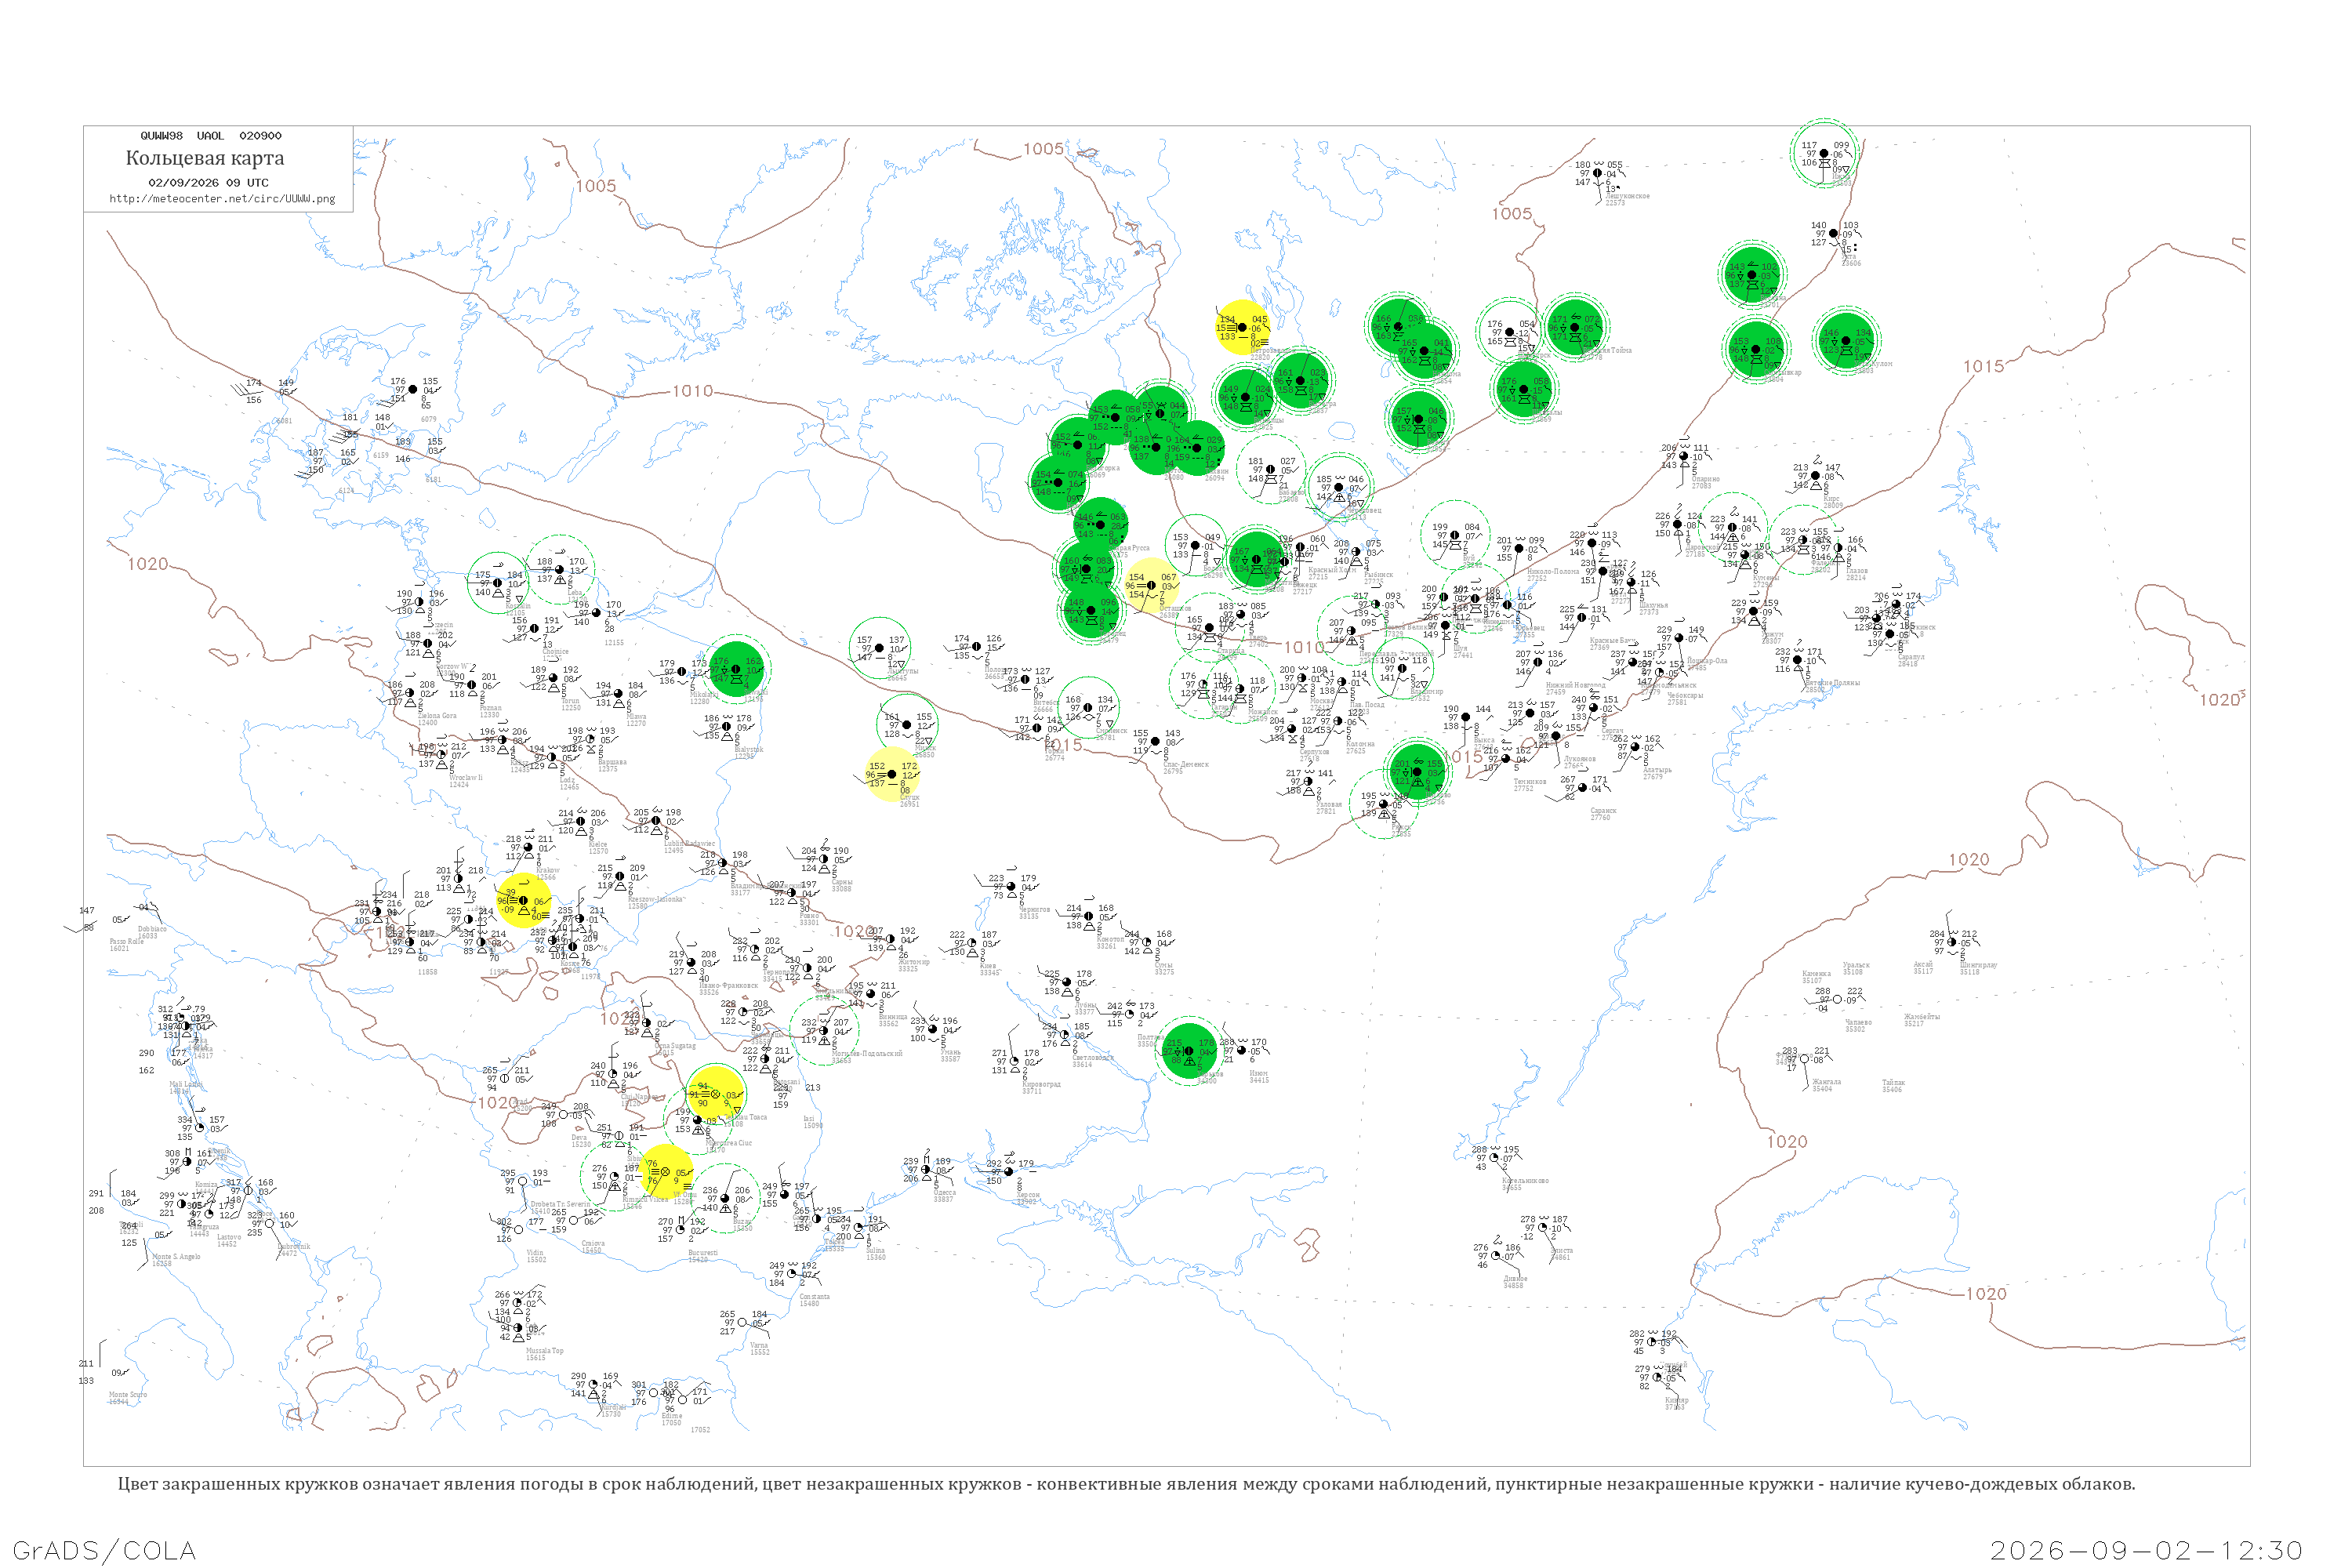Click the Russian legend caption below the map

[1126, 1484]
